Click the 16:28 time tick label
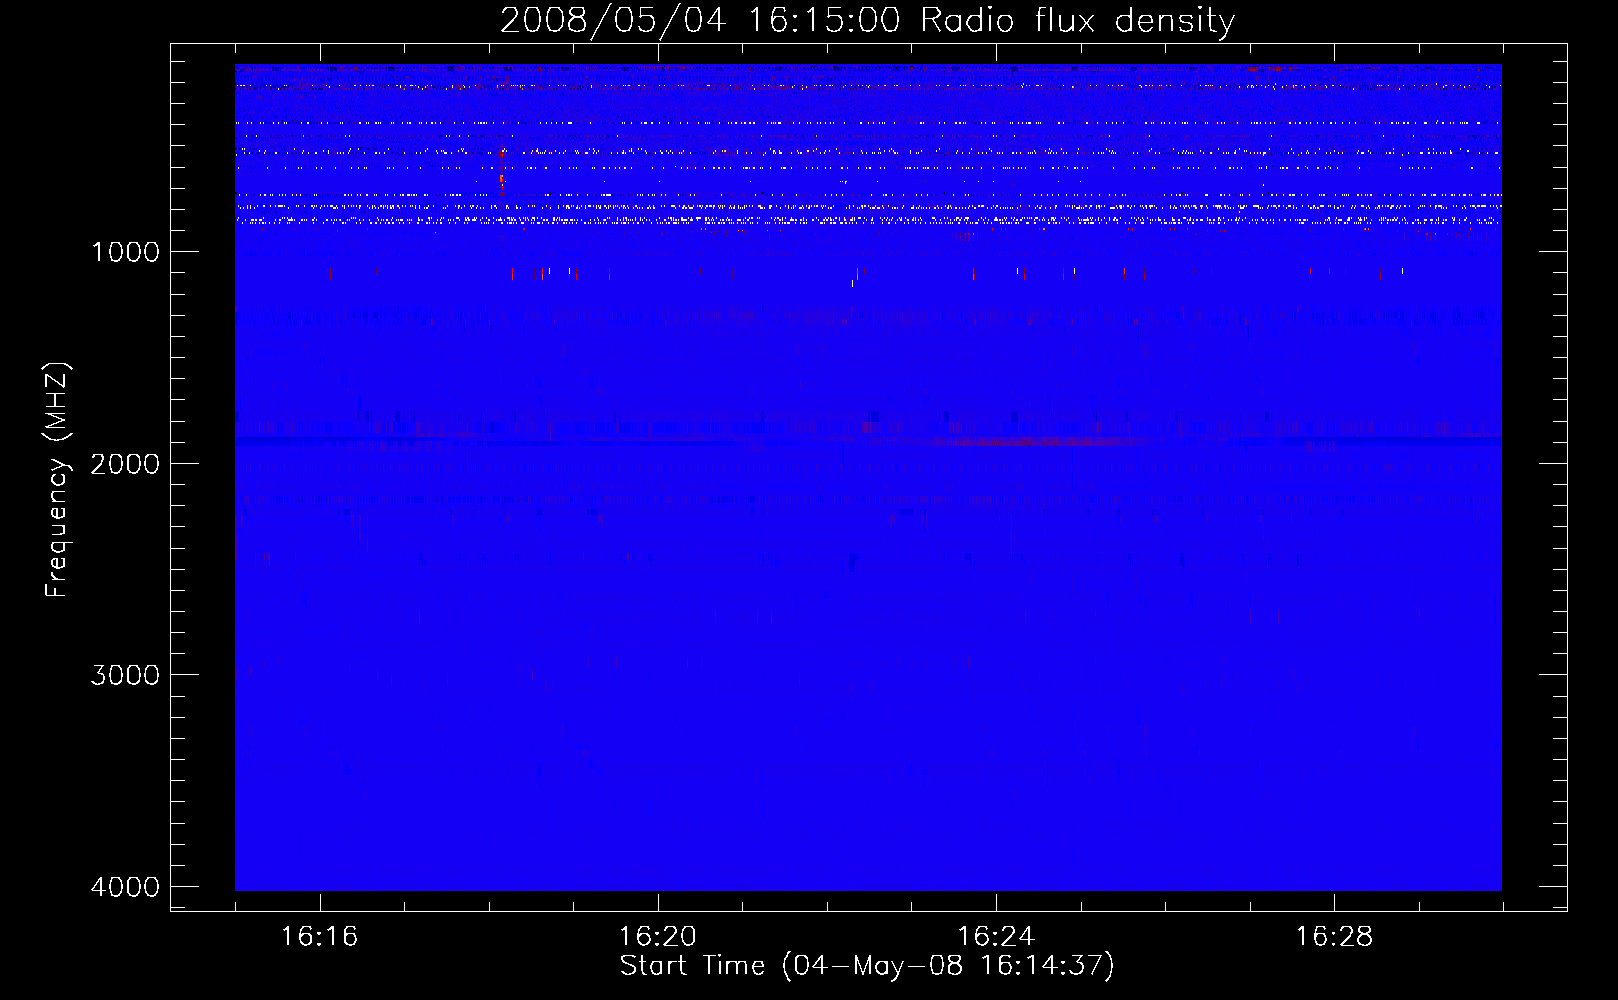Viewport: 1618px width, 1000px height. [1334, 937]
